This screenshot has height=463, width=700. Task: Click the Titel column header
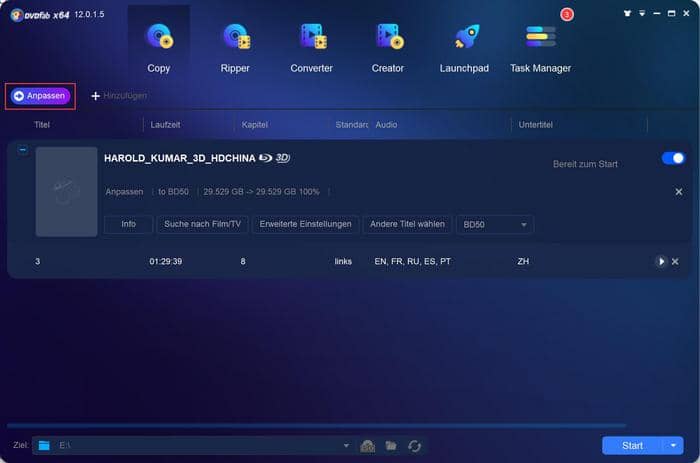tap(42, 125)
